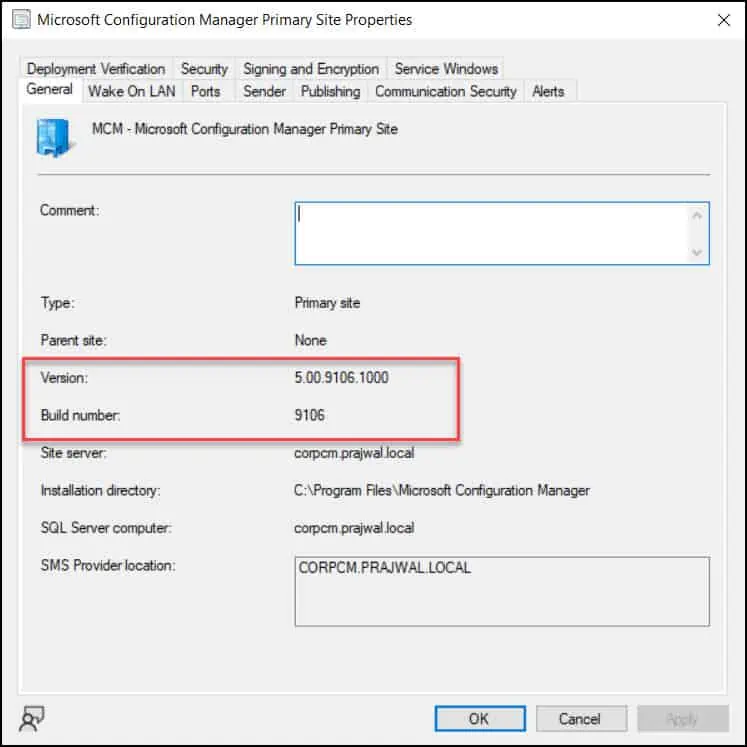Click the Installation directory path text
This screenshot has height=747, width=747.
pos(442,490)
